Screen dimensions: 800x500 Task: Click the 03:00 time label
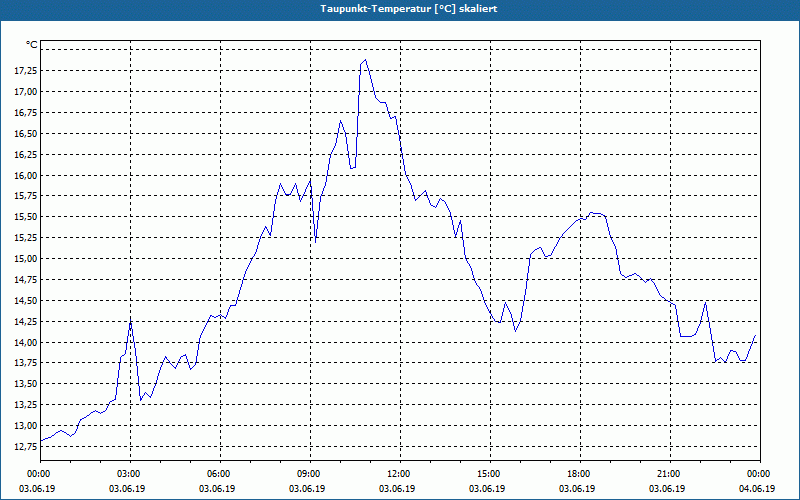point(128,474)
